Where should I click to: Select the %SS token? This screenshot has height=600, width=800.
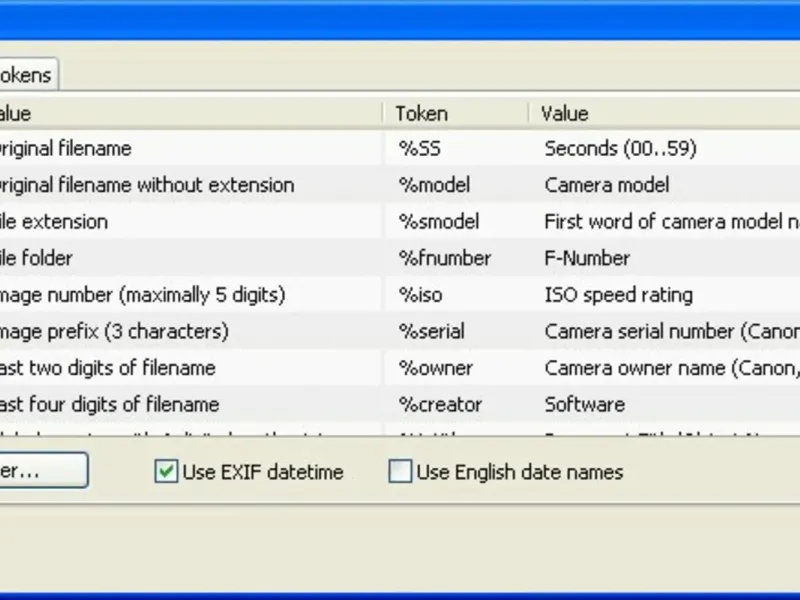(x=420, y=149)
